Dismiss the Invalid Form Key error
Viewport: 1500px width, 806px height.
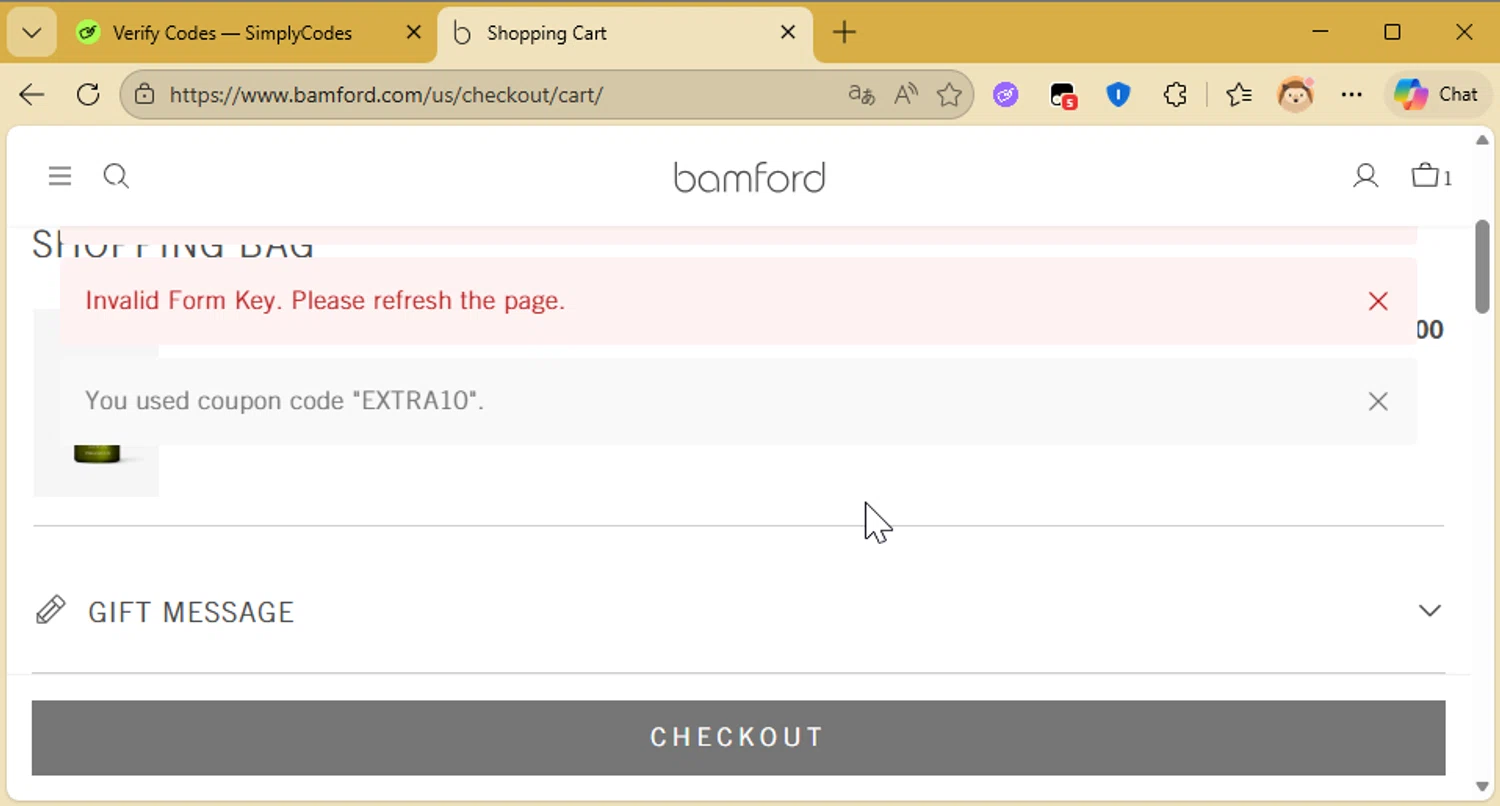[x=1378, y=301]
